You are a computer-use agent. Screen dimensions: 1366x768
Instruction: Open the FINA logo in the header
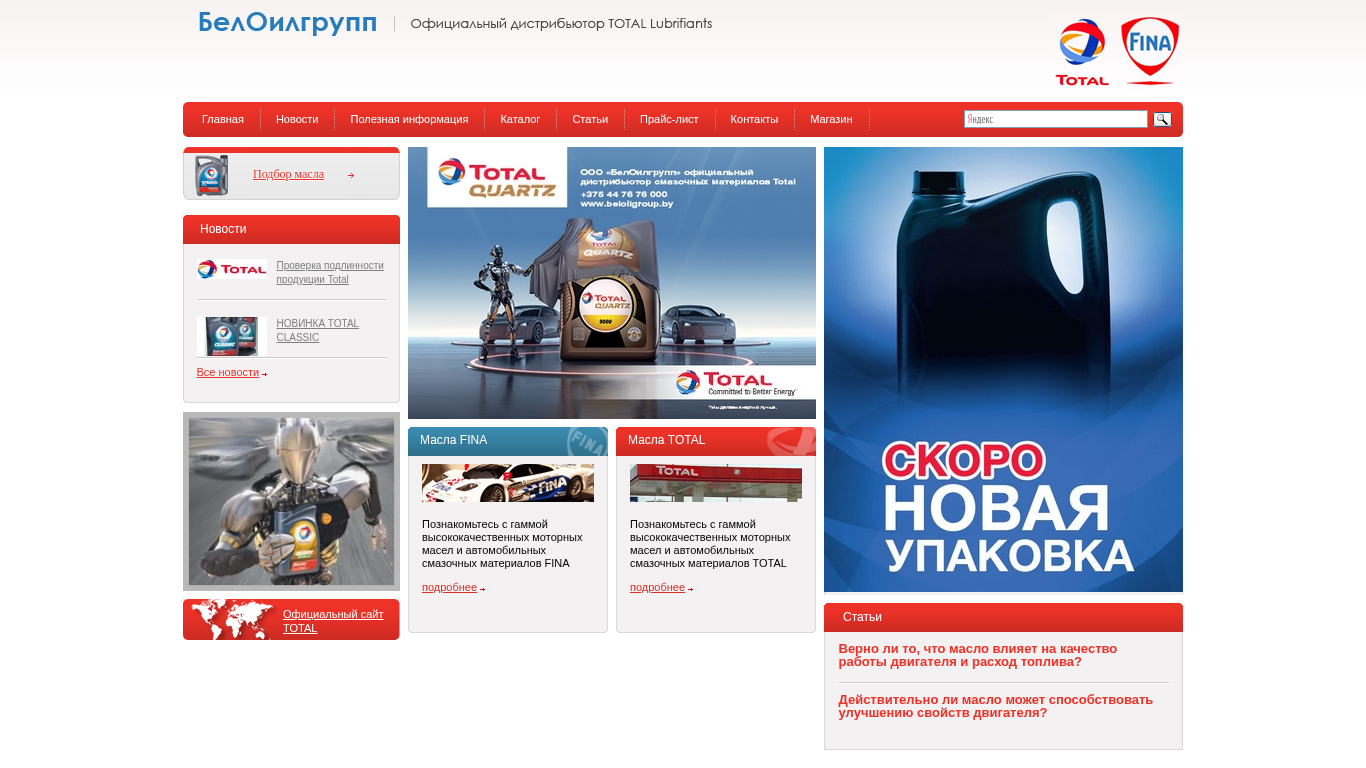(x=1150, y=51)
